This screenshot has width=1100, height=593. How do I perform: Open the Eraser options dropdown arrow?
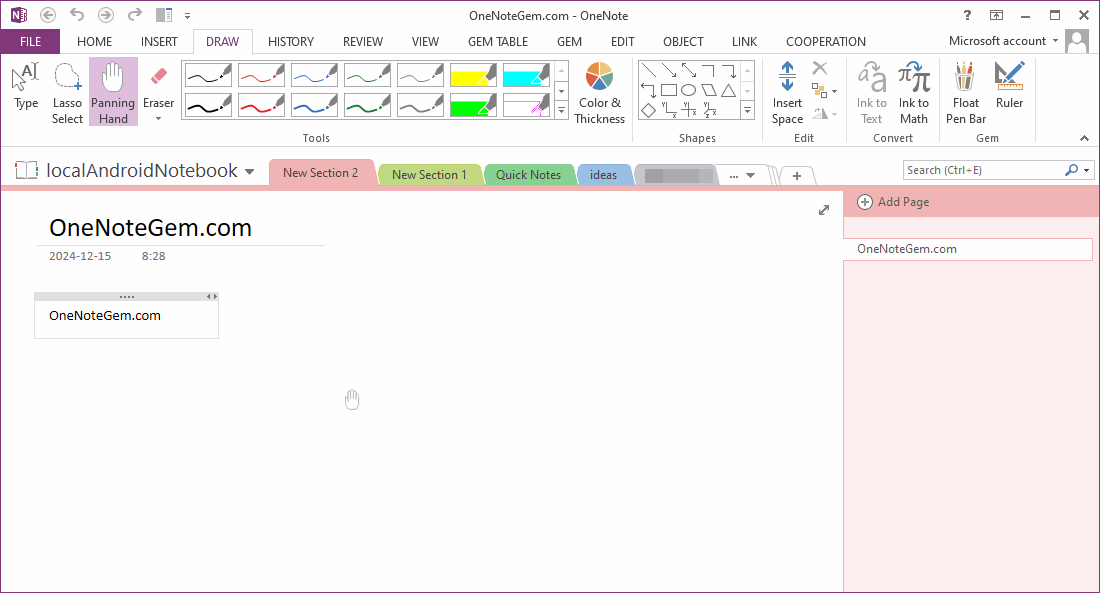click(159, 119)
